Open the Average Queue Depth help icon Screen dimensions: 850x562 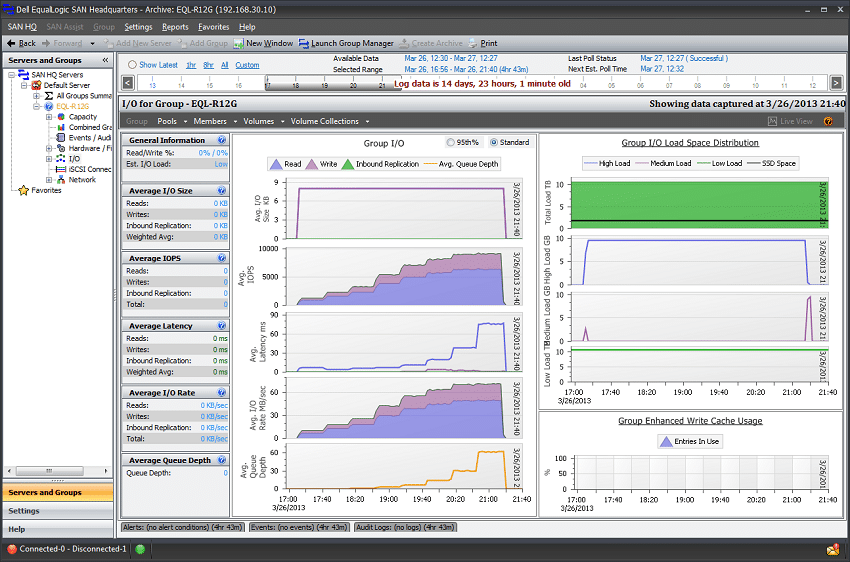pos(222,460)
